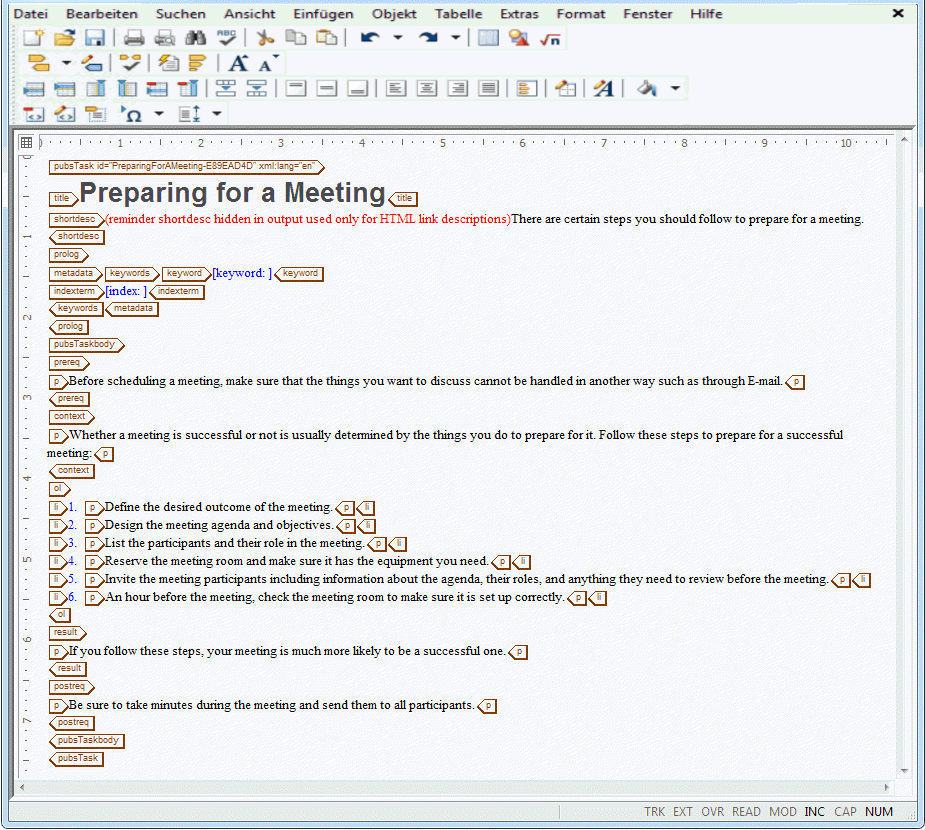Apply cell shading with the paint bucket icon
This screenshot has height=830, width=925.
coord(647,88)
